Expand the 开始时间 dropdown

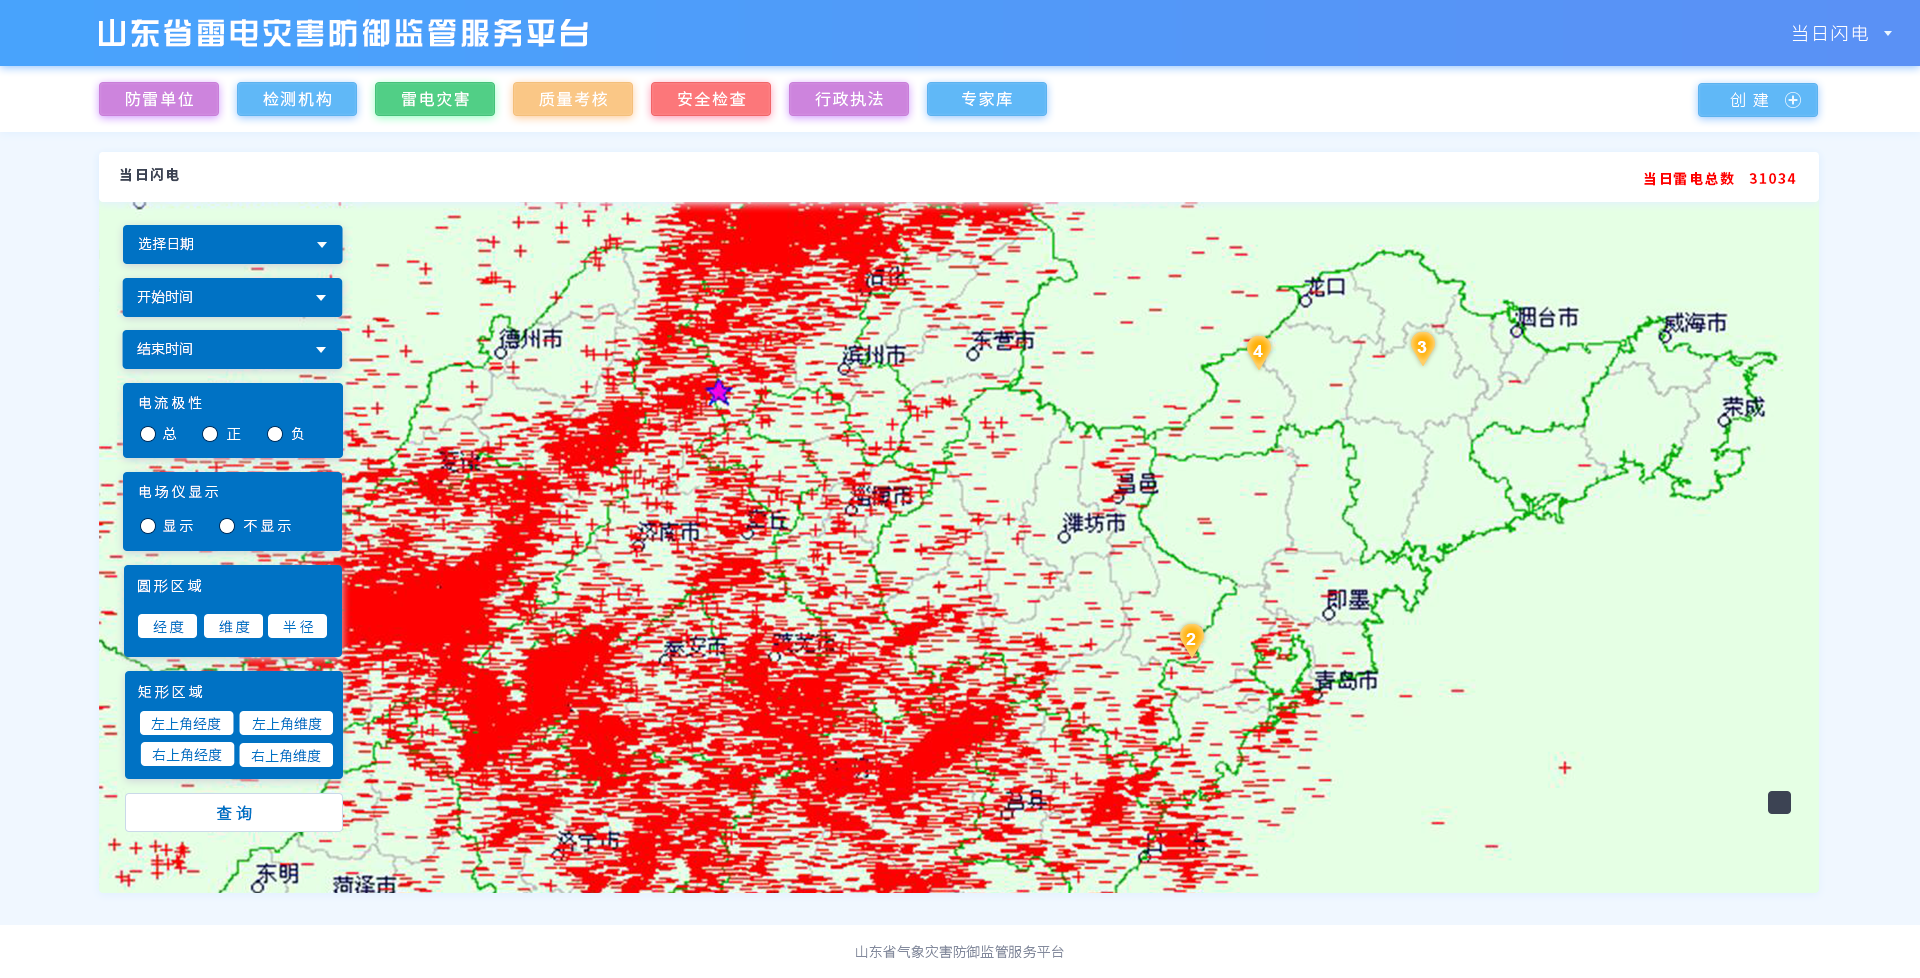232,297
